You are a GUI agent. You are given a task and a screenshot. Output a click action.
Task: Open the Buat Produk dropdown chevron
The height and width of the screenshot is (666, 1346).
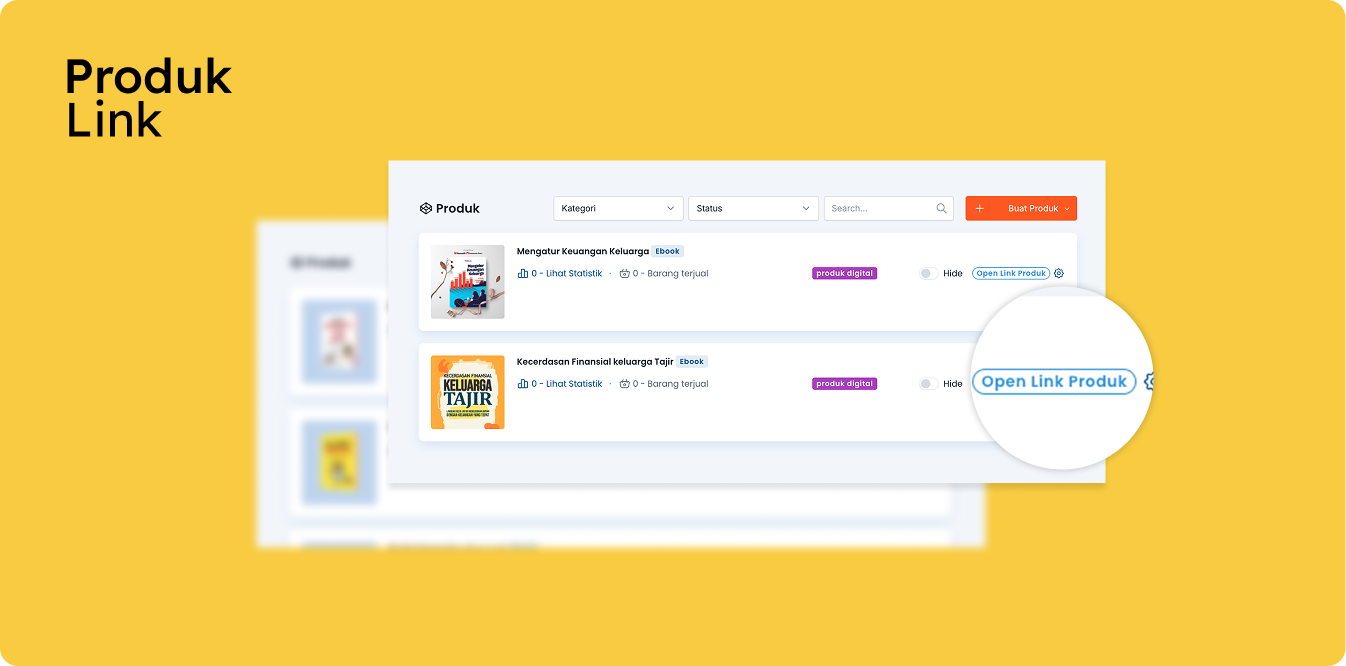1067,208
